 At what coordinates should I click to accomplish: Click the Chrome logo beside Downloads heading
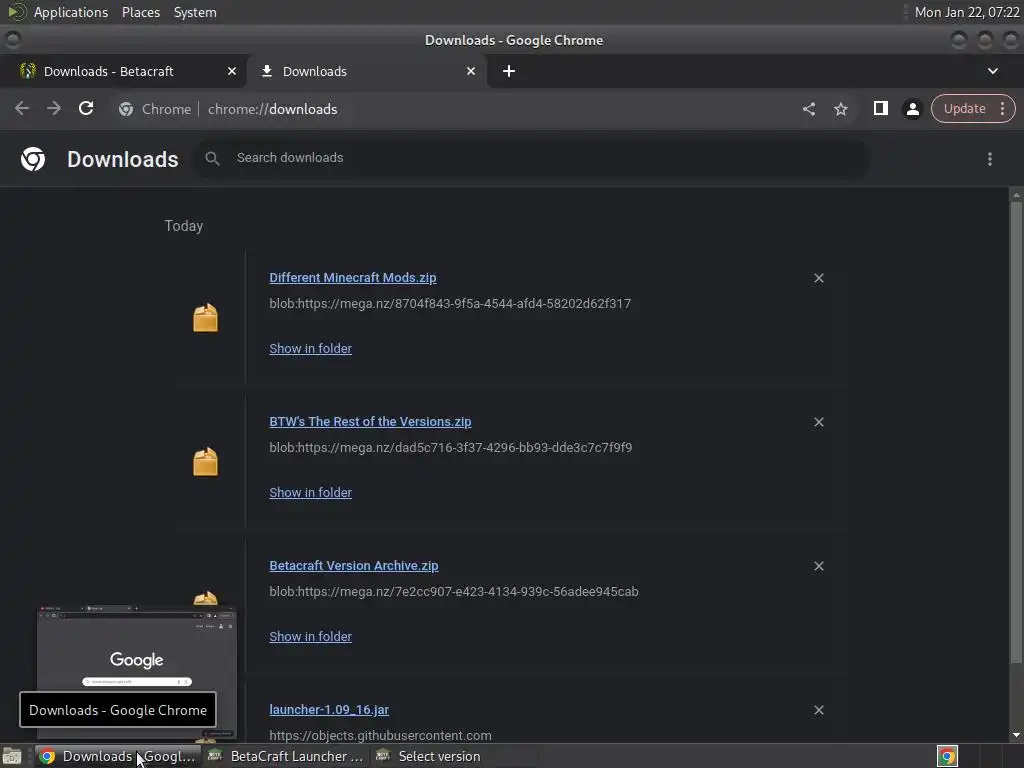coord(33,159)
